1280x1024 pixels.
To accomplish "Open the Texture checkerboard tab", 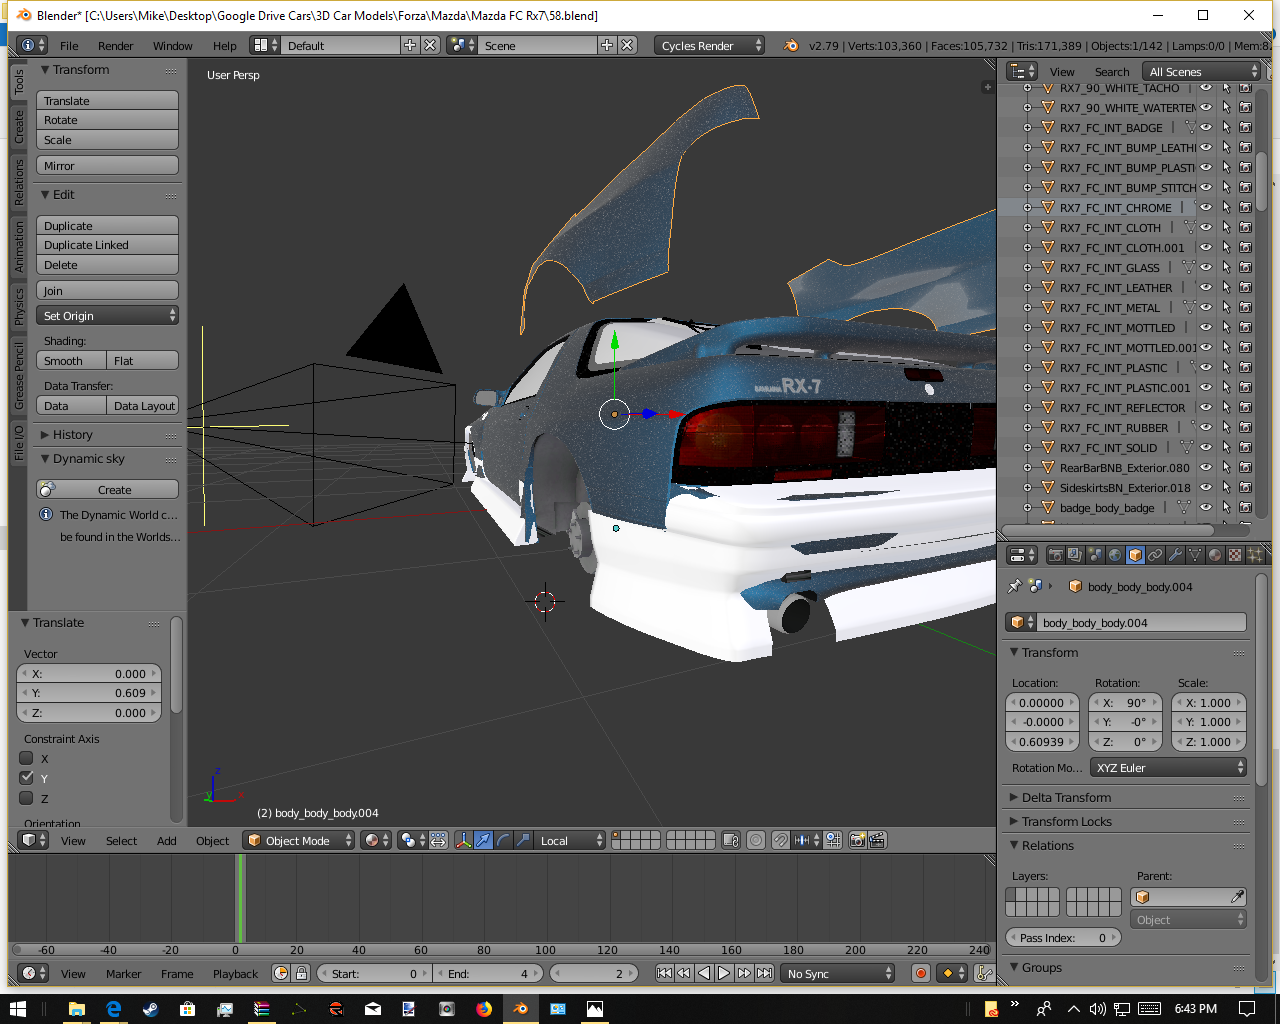I will click(1235, 555).
